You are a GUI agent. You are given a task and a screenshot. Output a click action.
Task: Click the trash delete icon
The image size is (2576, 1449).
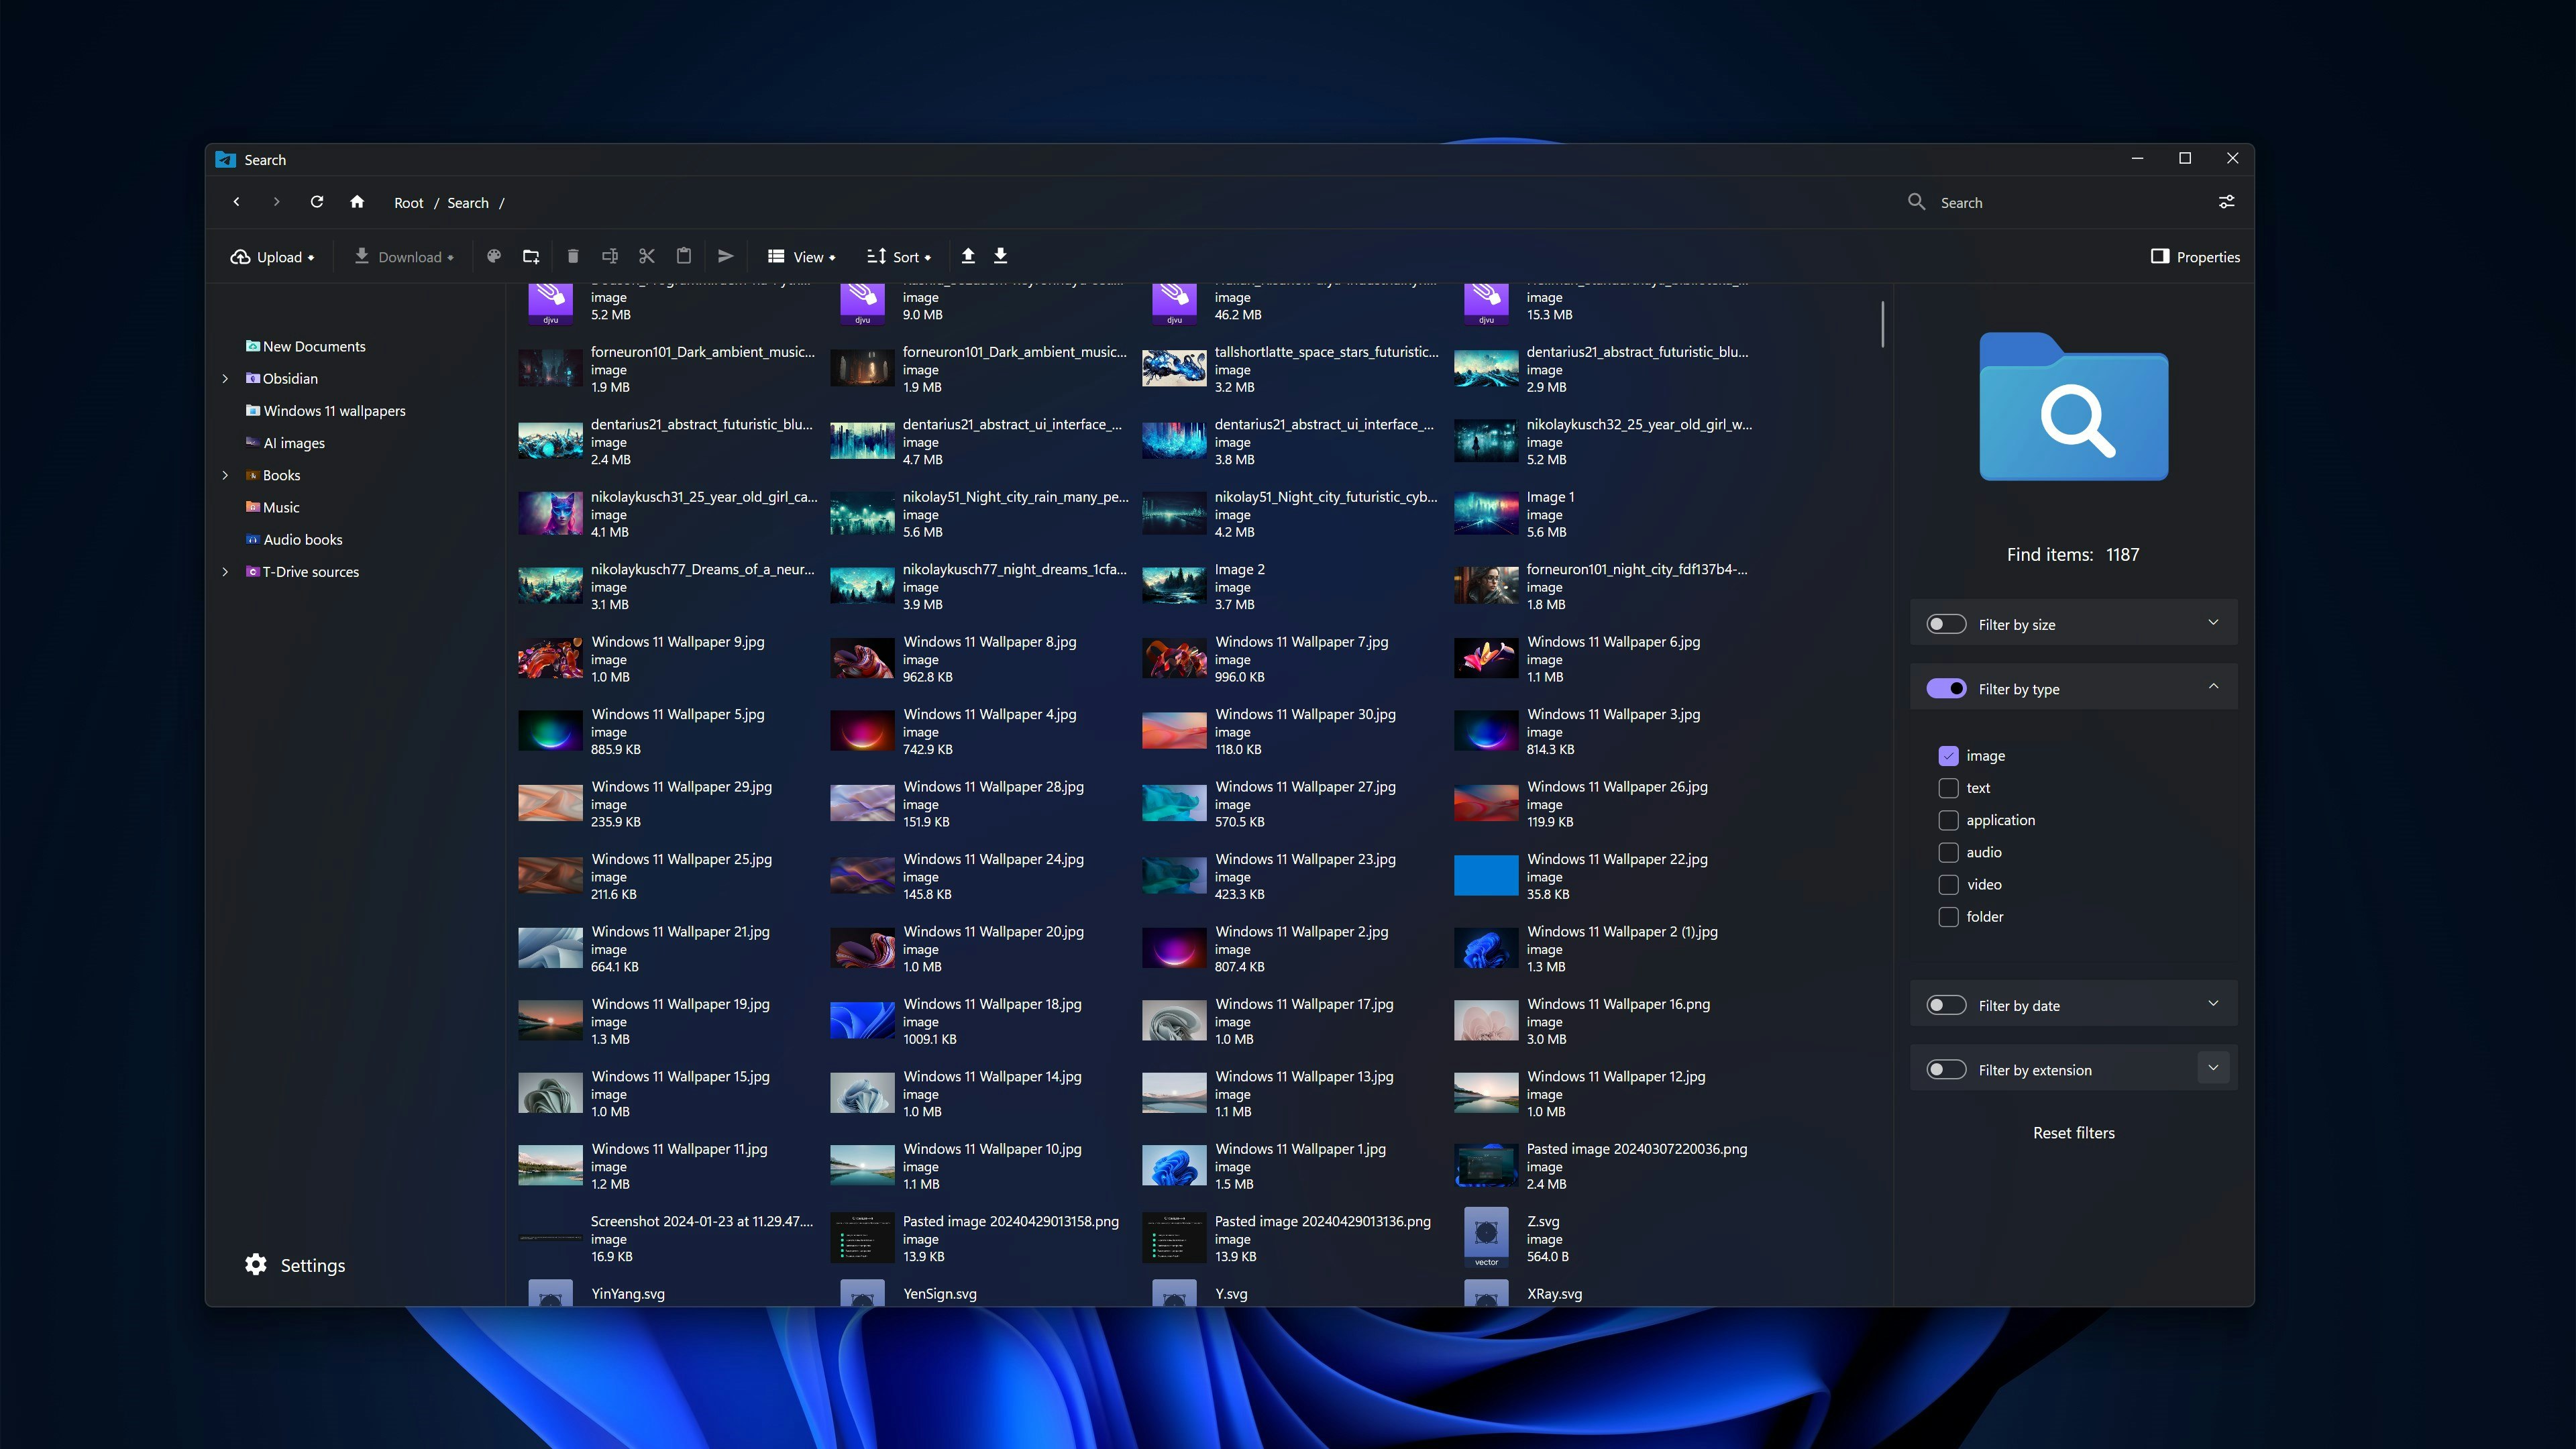coord(573,257)
